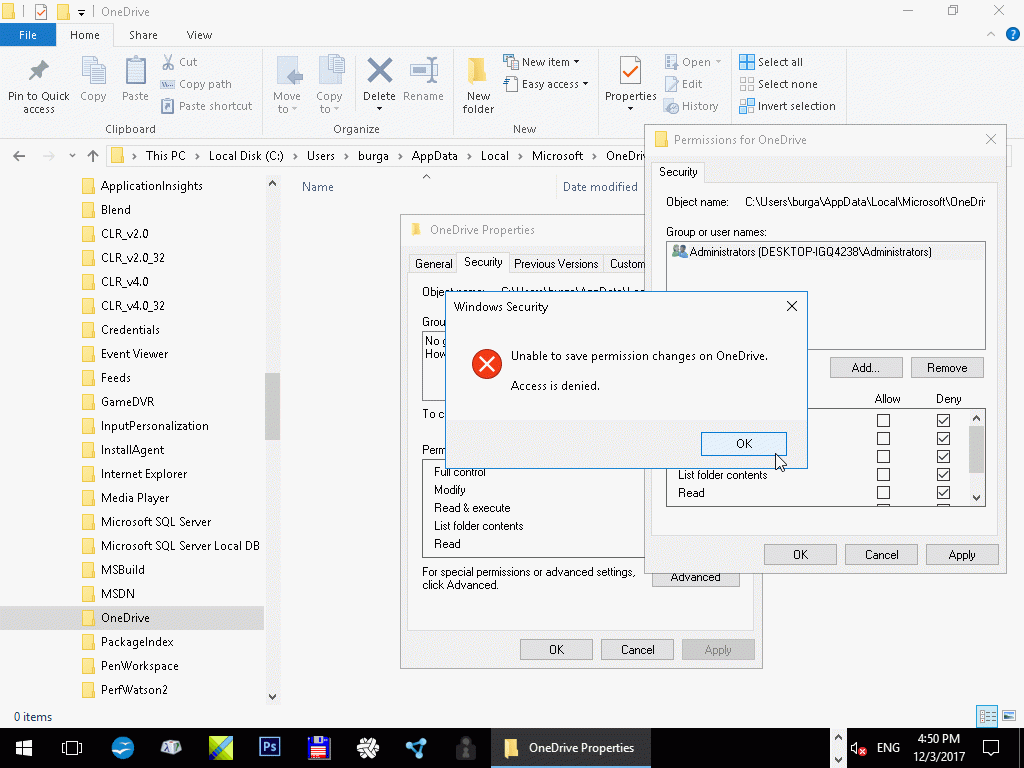Open the Explorer help question mark

(1013, 35)
